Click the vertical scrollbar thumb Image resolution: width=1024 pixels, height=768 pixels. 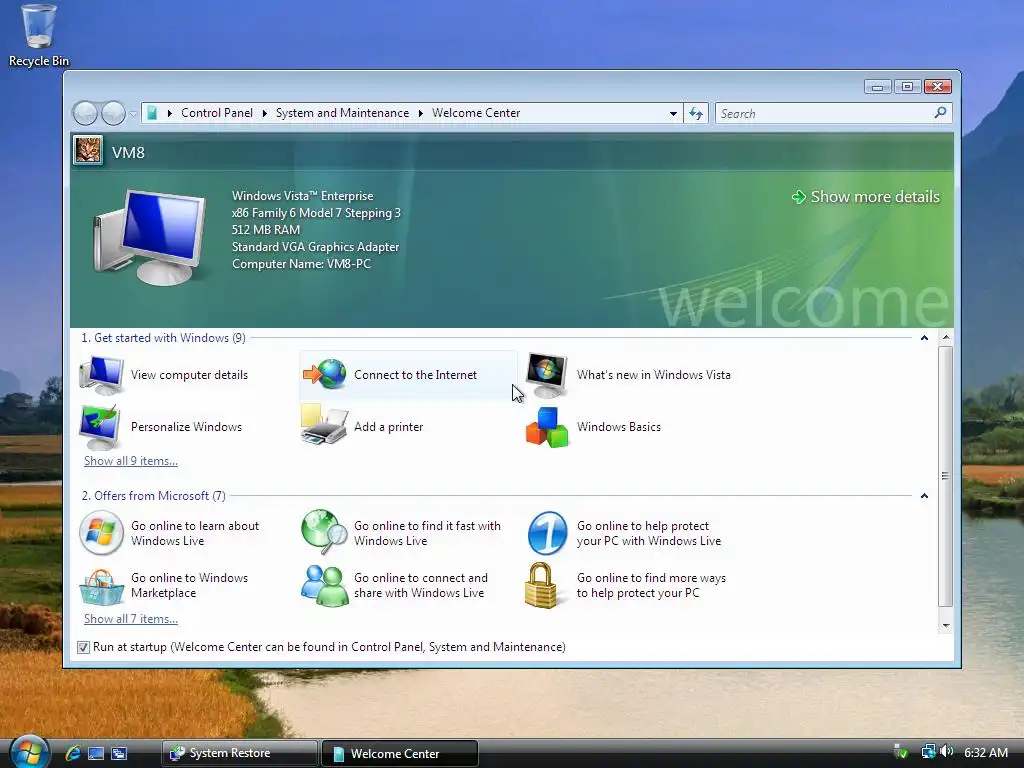point(946,476)
